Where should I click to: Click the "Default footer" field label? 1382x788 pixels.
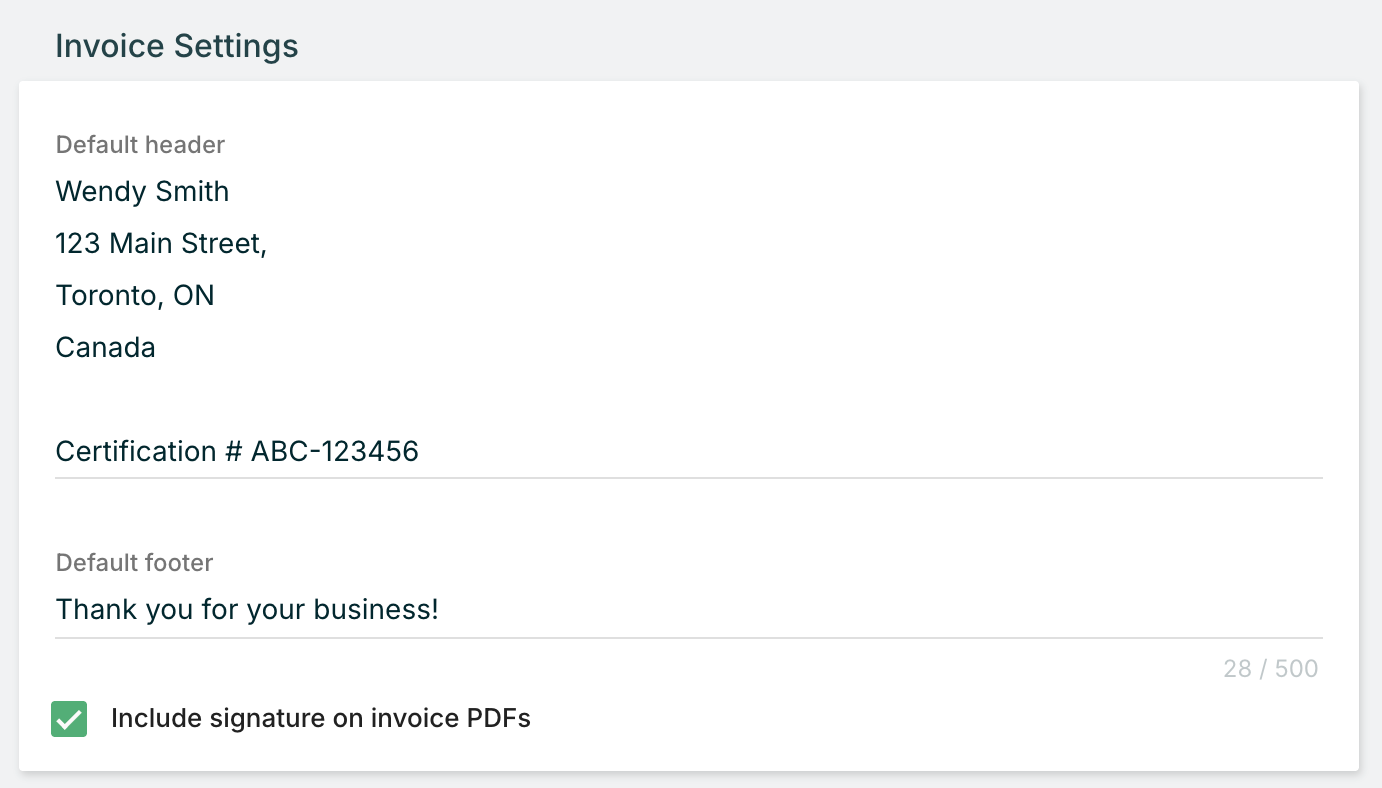point(134,563)
